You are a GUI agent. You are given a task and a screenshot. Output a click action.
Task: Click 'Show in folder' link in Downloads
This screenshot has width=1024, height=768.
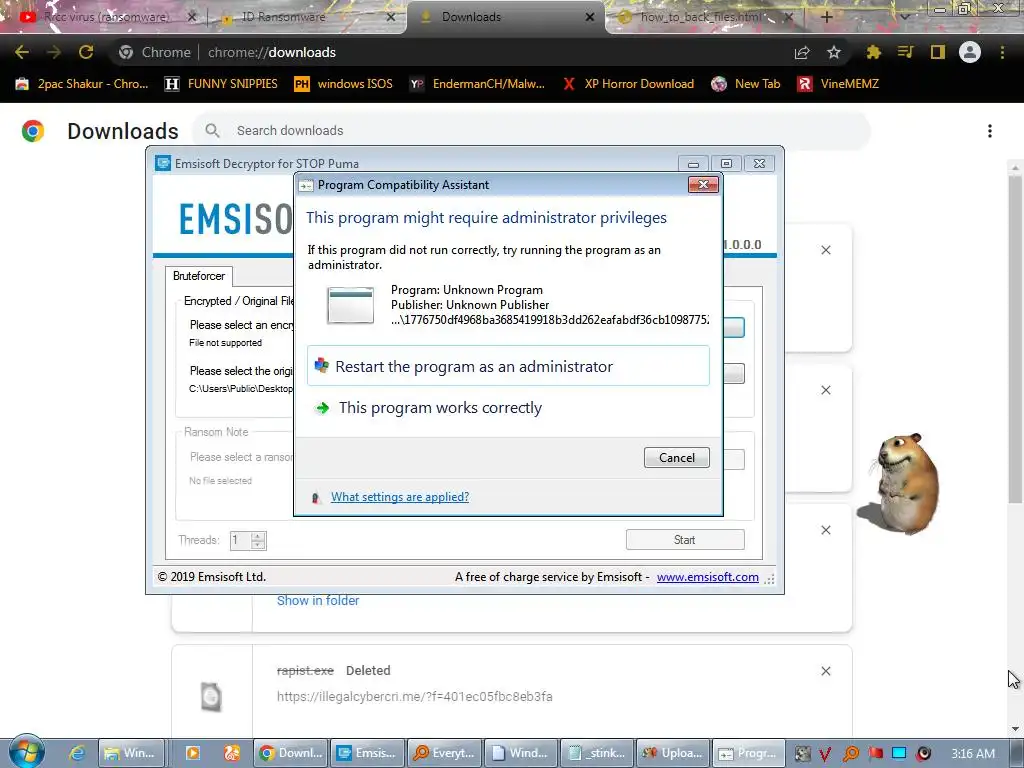coord(318,600)
